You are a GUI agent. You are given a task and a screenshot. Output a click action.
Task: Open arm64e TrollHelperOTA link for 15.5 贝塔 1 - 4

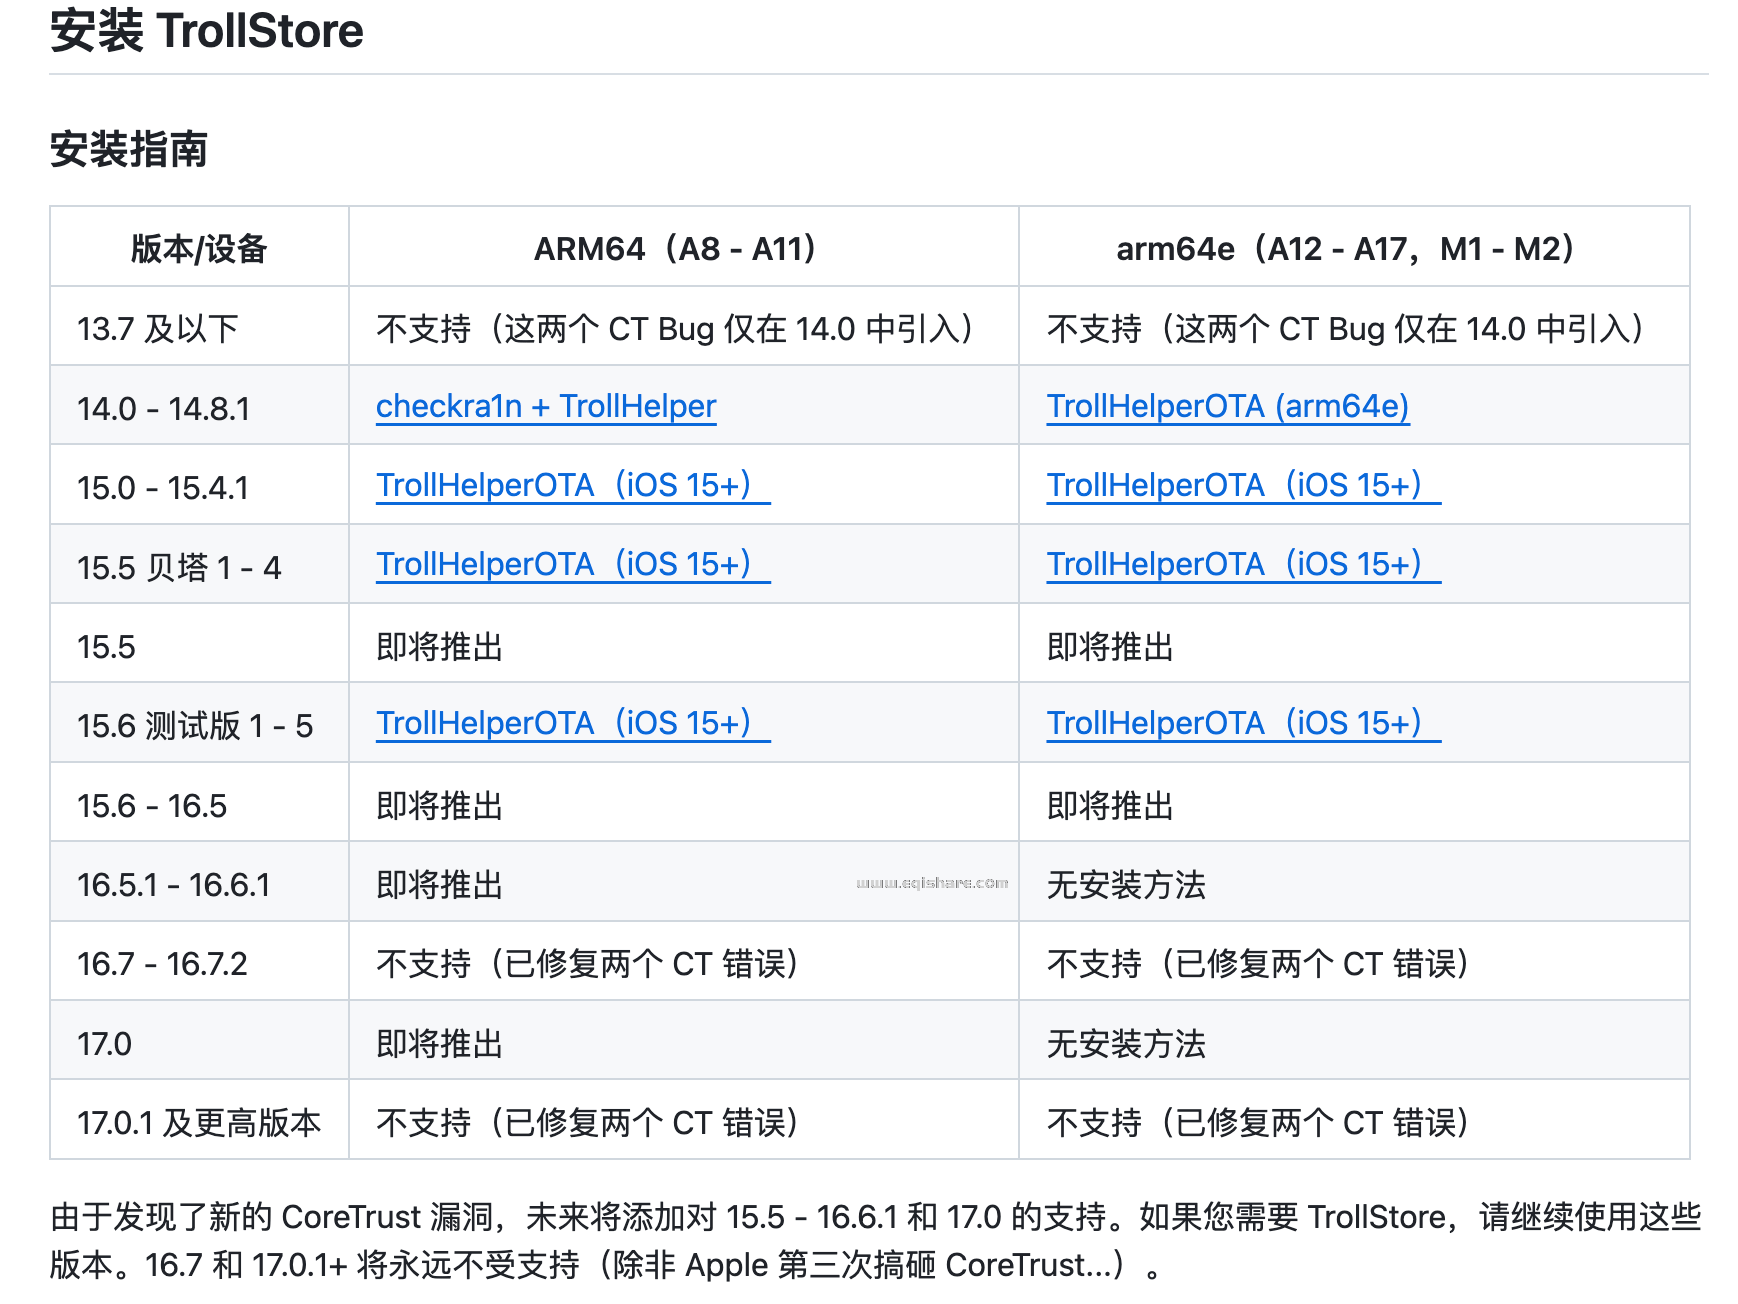[1242, 564]
